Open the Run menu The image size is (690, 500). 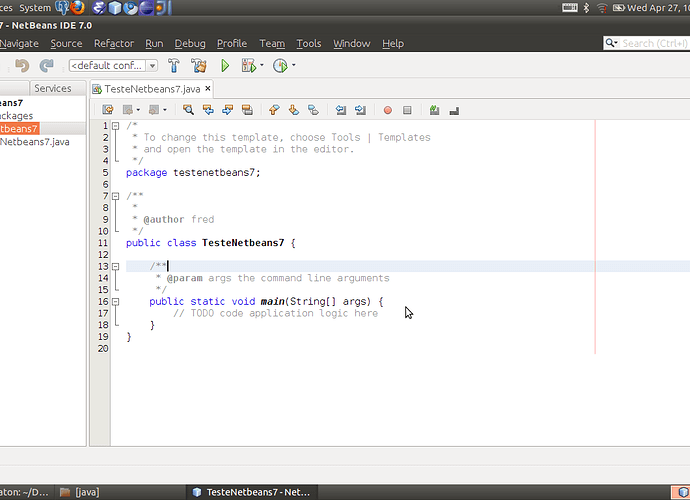(154, 44)
